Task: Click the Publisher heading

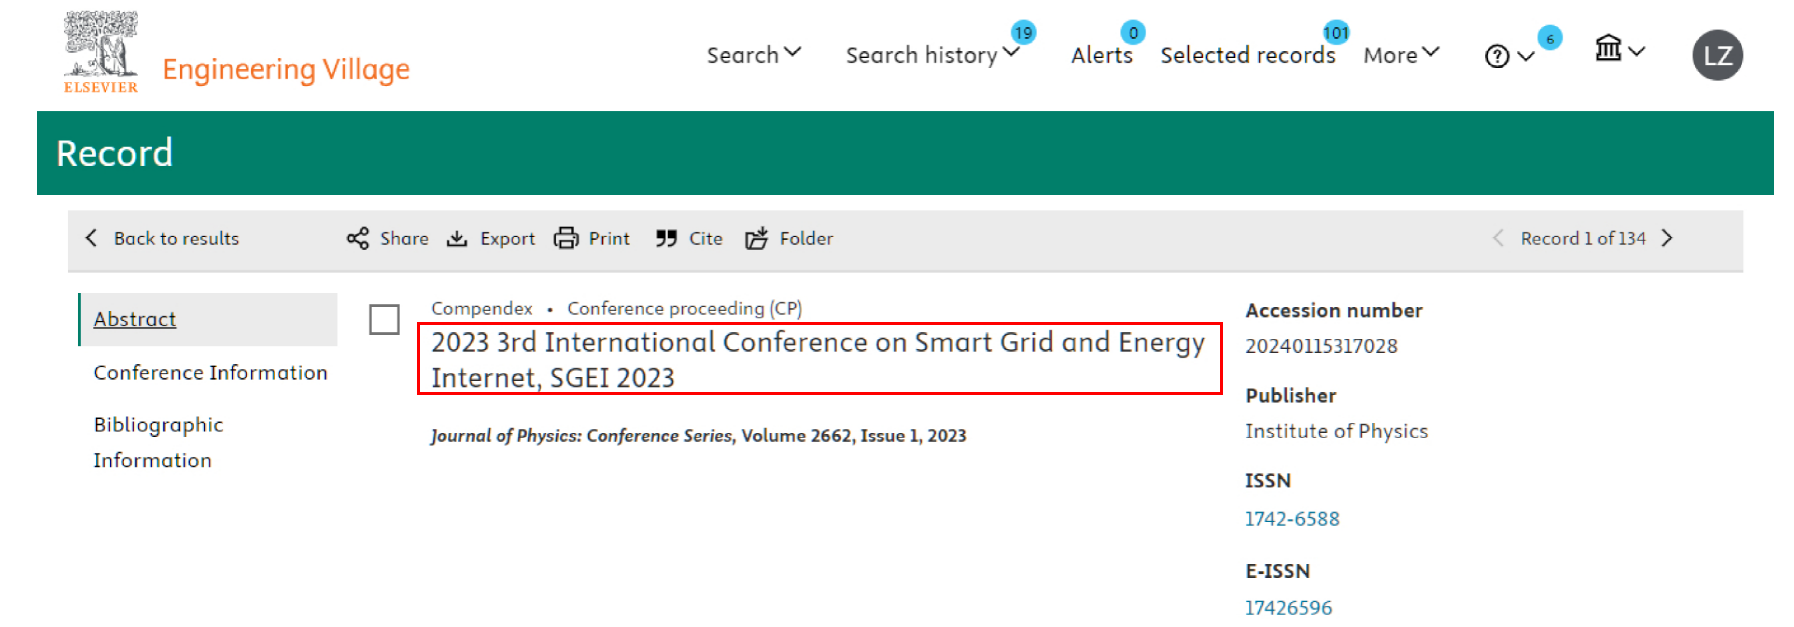Action: [x=1290, y=395]
